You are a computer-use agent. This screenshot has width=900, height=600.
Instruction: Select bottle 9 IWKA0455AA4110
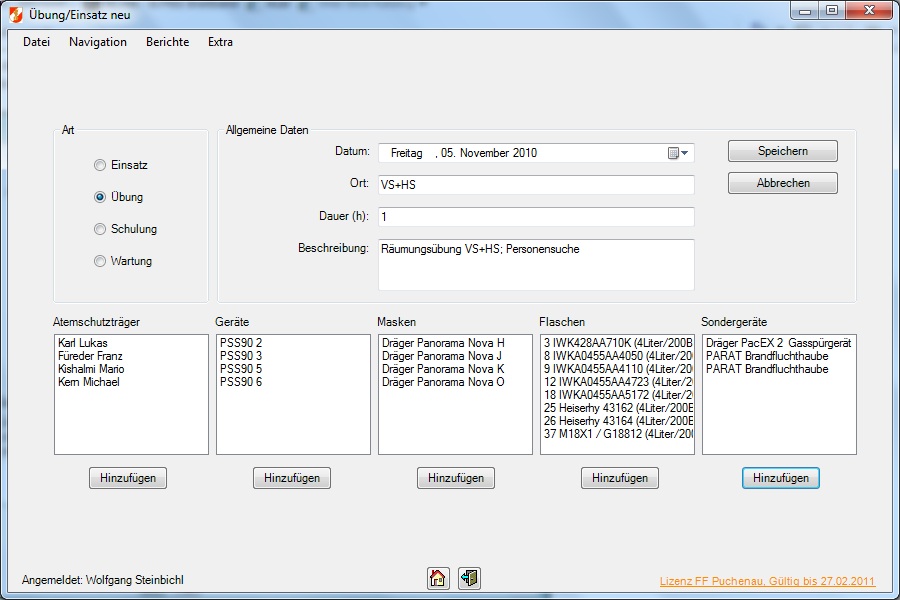[618, 369]
